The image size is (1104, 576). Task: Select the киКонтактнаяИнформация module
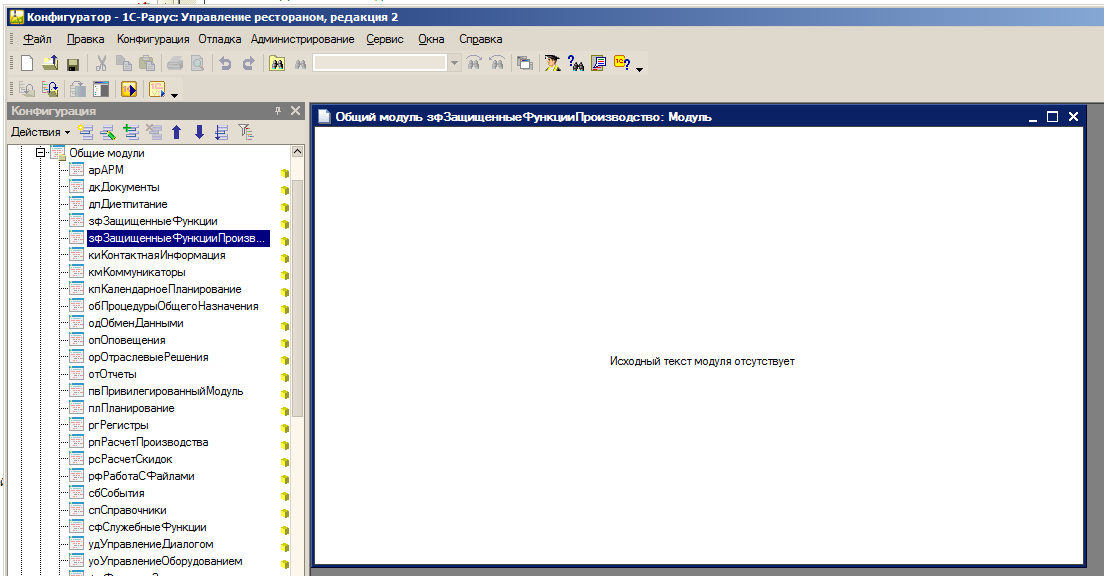tap(157, 255)
